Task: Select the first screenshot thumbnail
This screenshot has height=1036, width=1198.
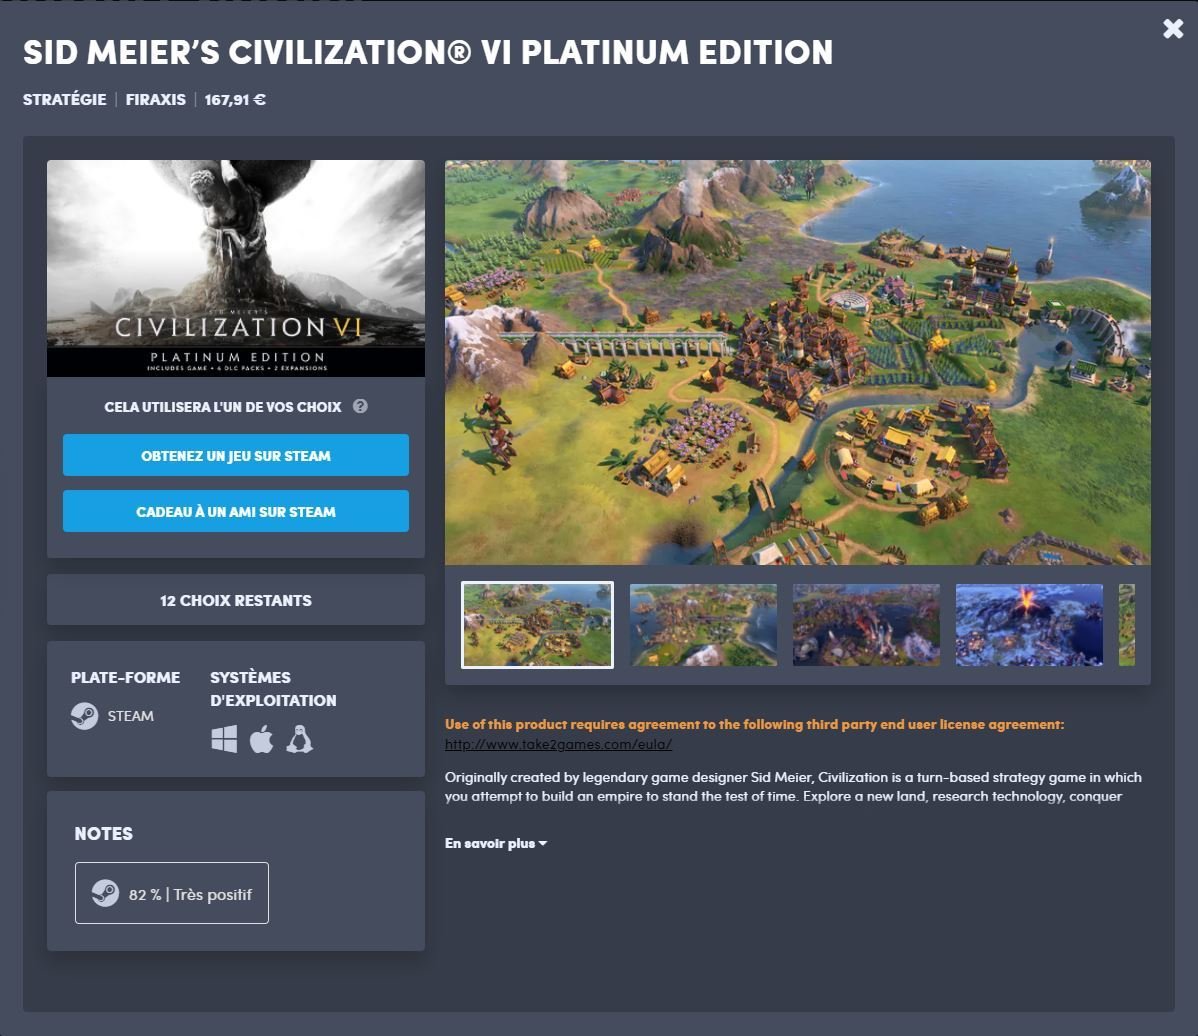Action: [537, 625]
